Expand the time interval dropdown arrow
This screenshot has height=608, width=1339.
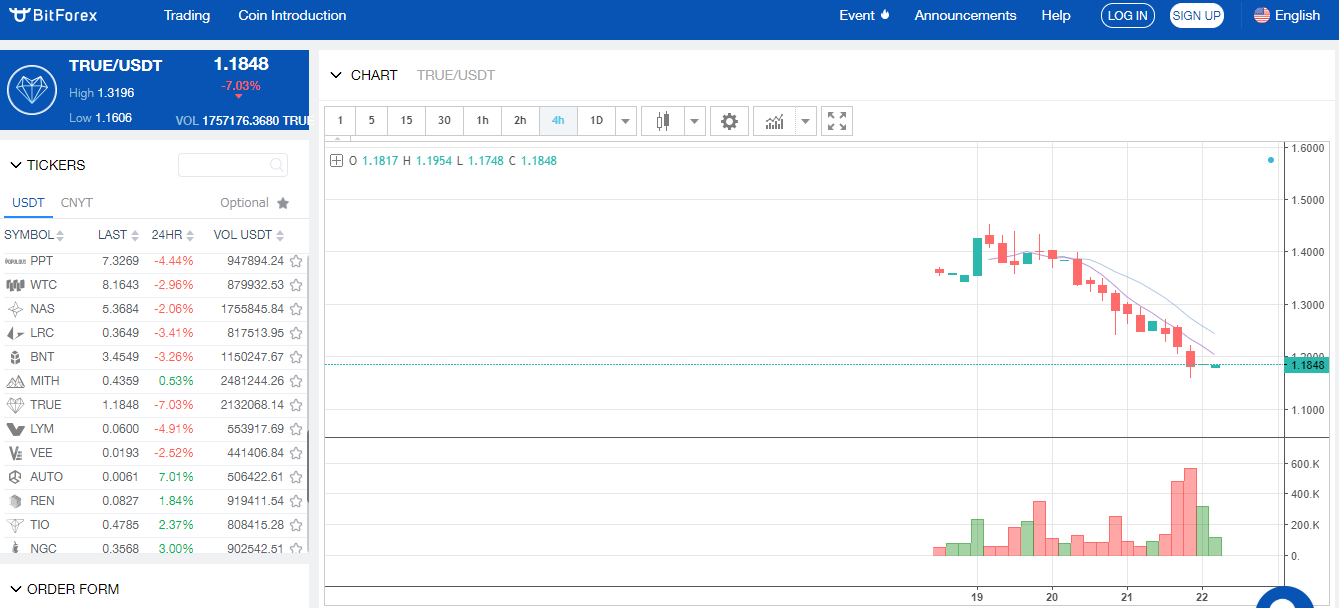tap(626, 121)
